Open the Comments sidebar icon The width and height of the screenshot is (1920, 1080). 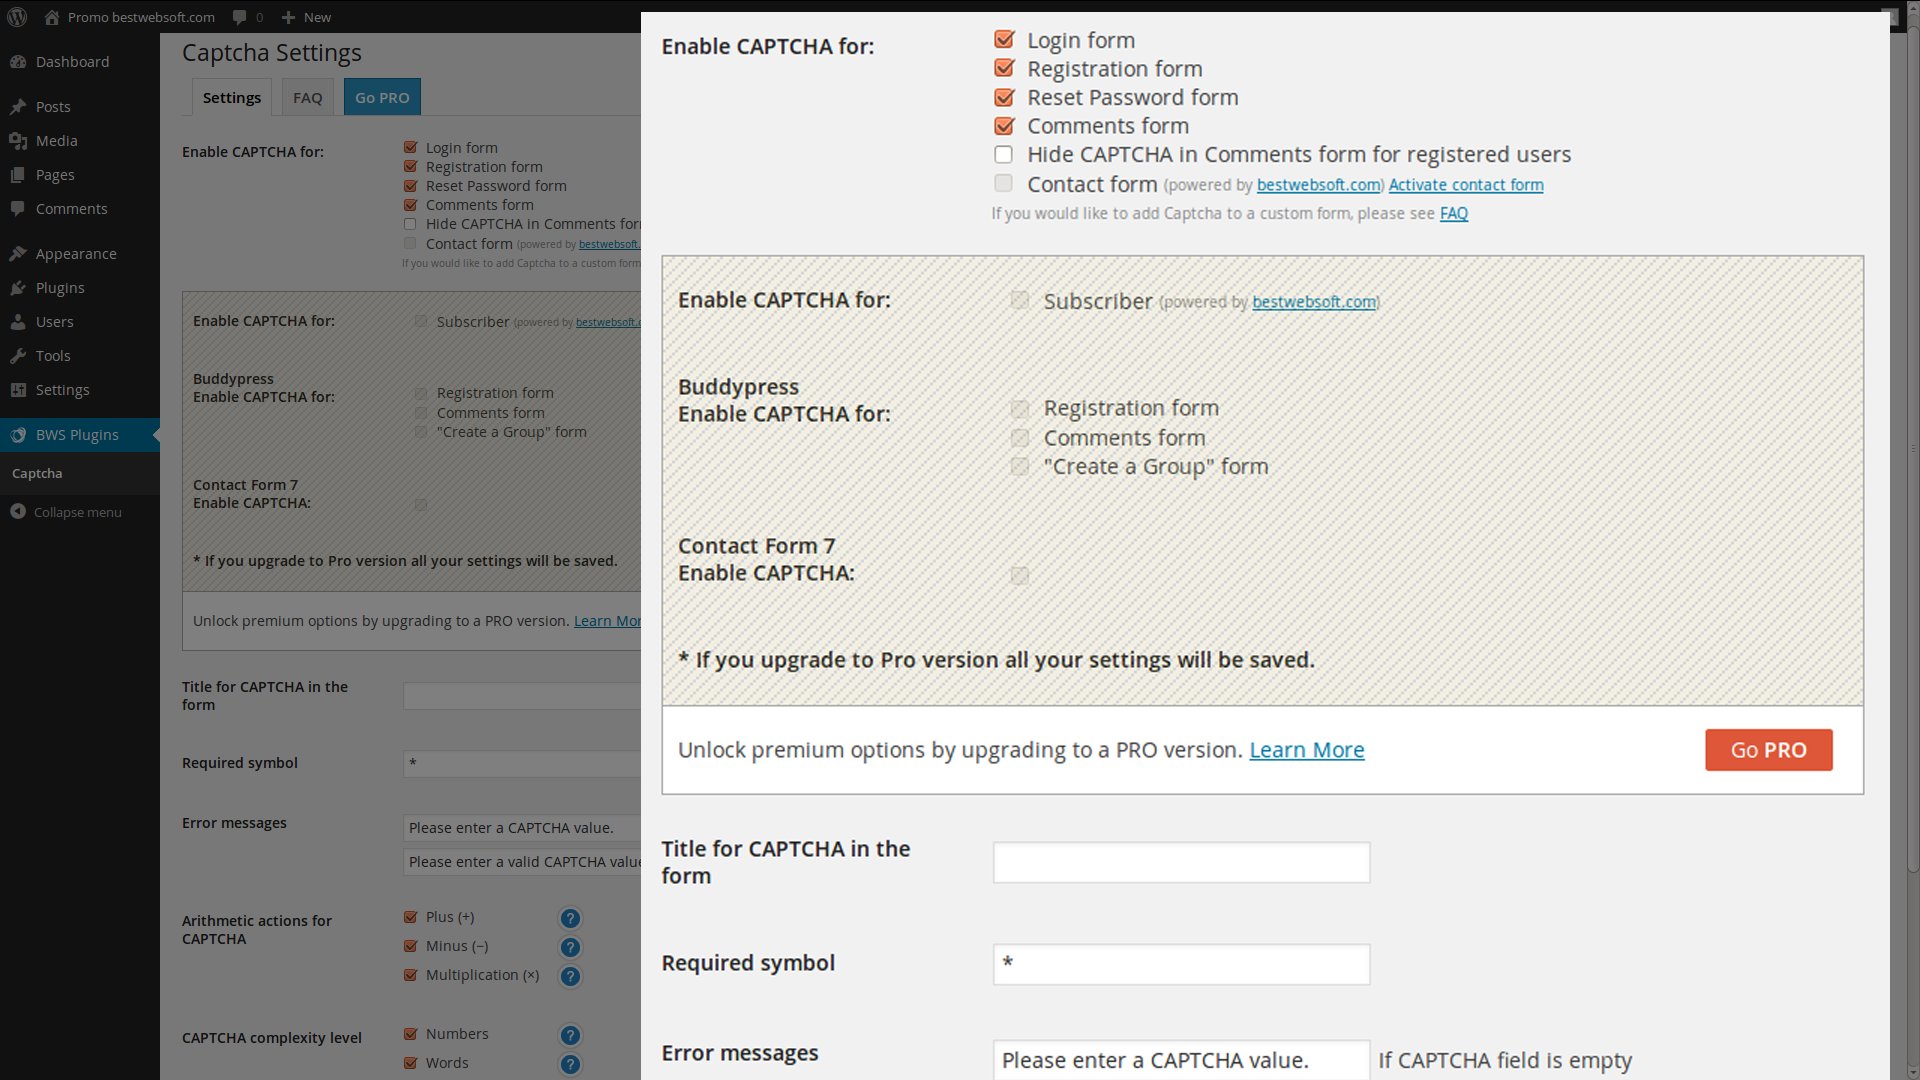[x=18, y=209]
